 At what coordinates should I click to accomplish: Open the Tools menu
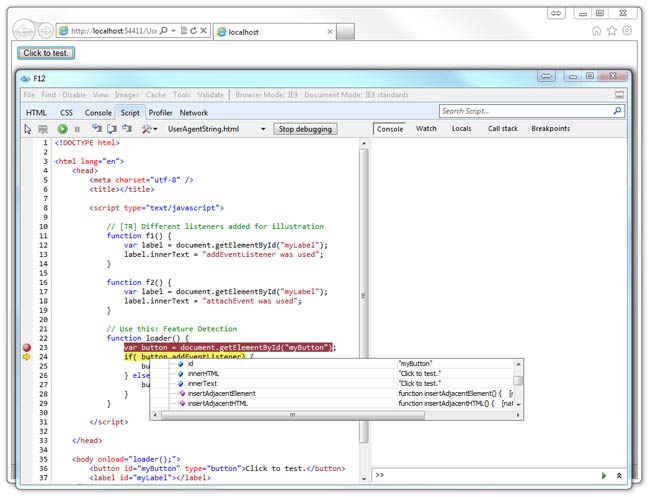tap(182, 95)
